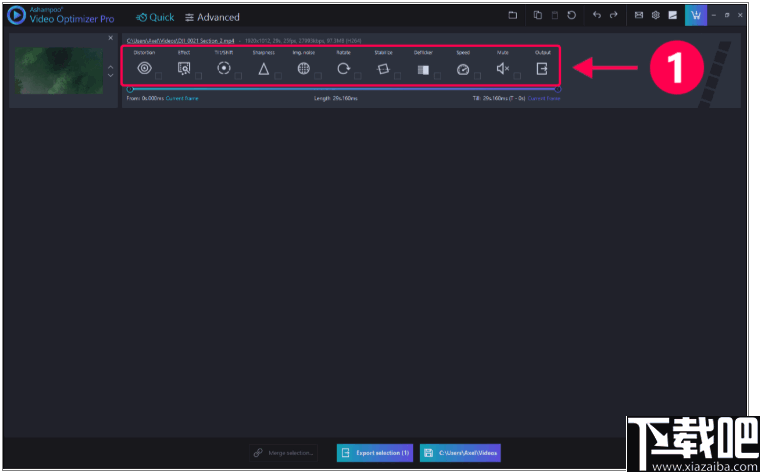Click the shopping cart purchase icon
762x472 pixels.
[x=696, y=15]
